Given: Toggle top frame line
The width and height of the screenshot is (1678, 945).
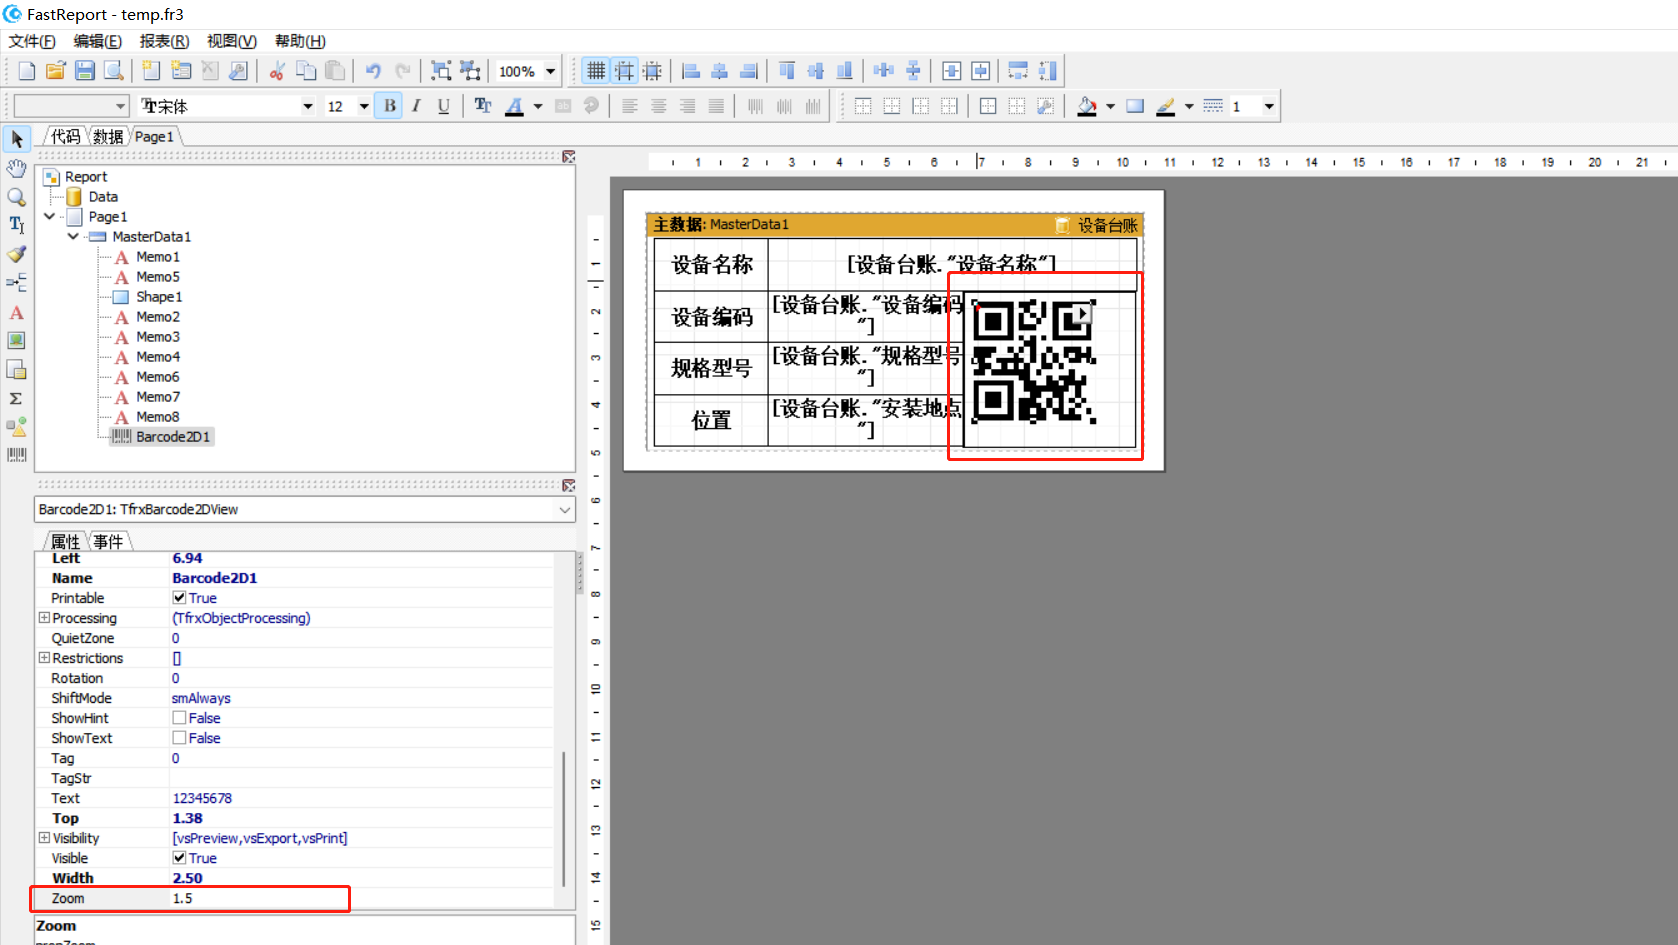Looking at the screenshot, I should click(863, 106).
